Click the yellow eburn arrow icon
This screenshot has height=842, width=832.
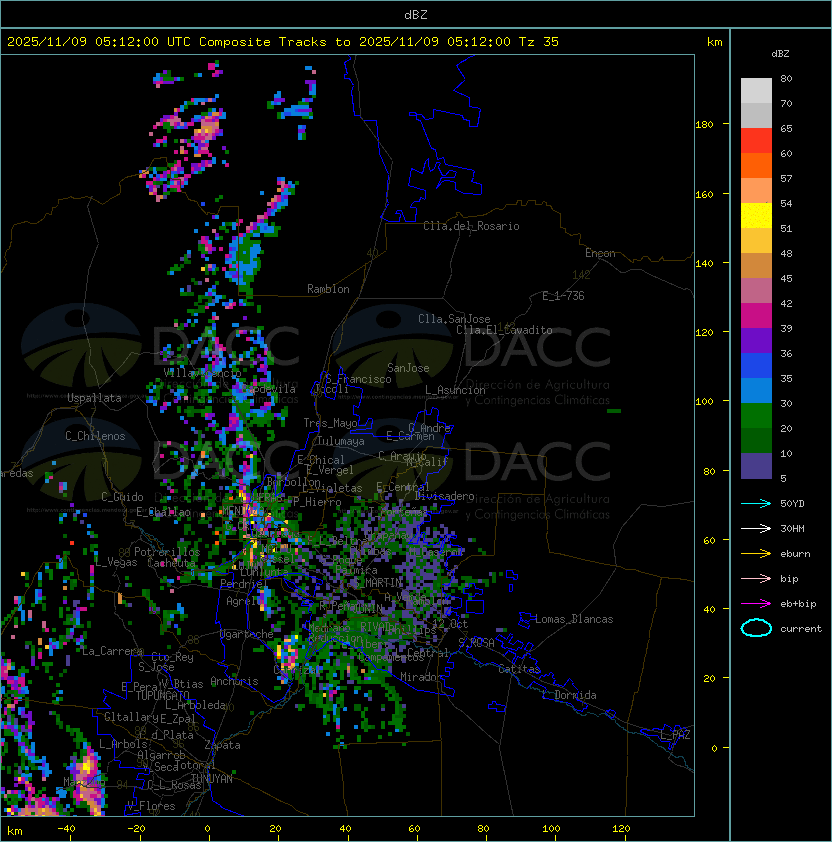pyautogui.click(x=756, y=554)
